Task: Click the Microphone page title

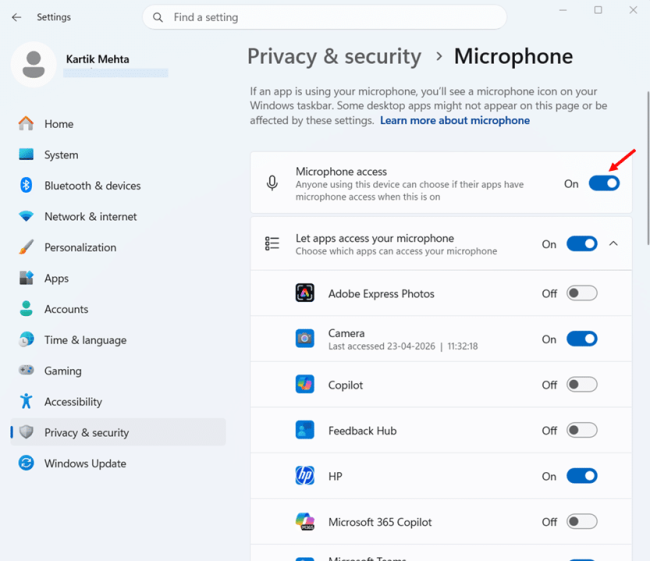Action: click(513, 56)
